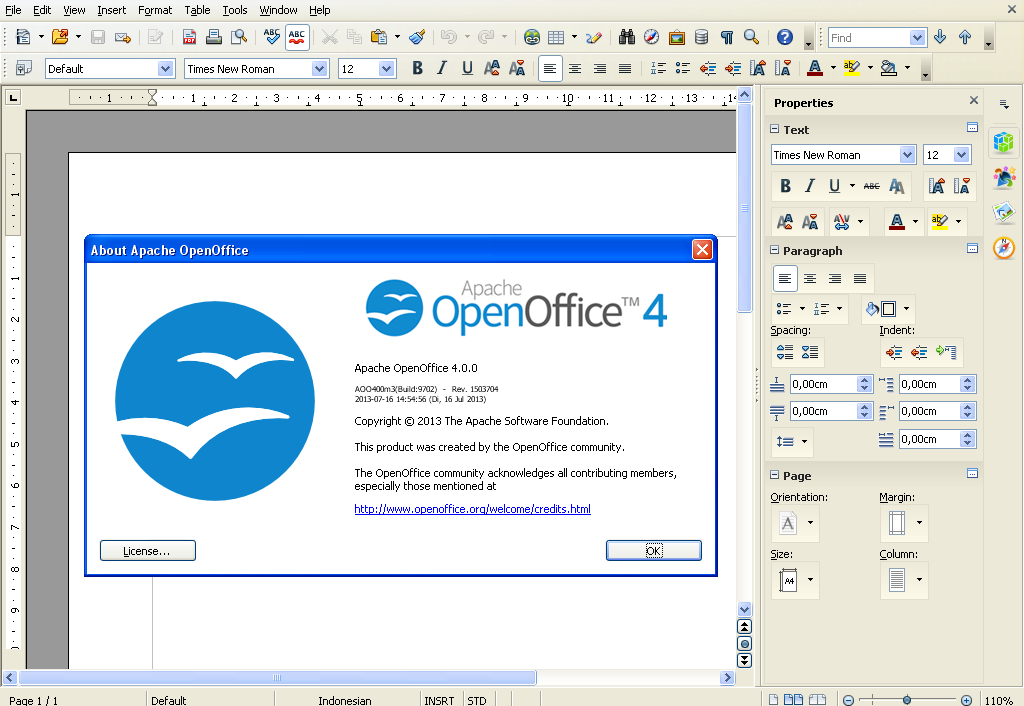The image size is (1024, 706).
Task: Click the Find Previous up arrow
Action: (x=965, y=37)
